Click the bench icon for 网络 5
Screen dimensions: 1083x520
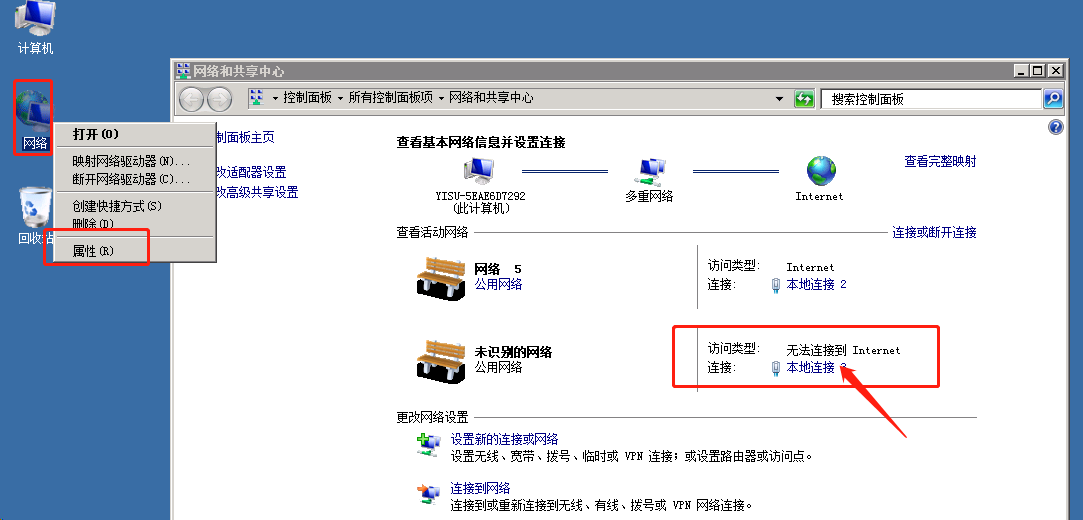point(441,278)
